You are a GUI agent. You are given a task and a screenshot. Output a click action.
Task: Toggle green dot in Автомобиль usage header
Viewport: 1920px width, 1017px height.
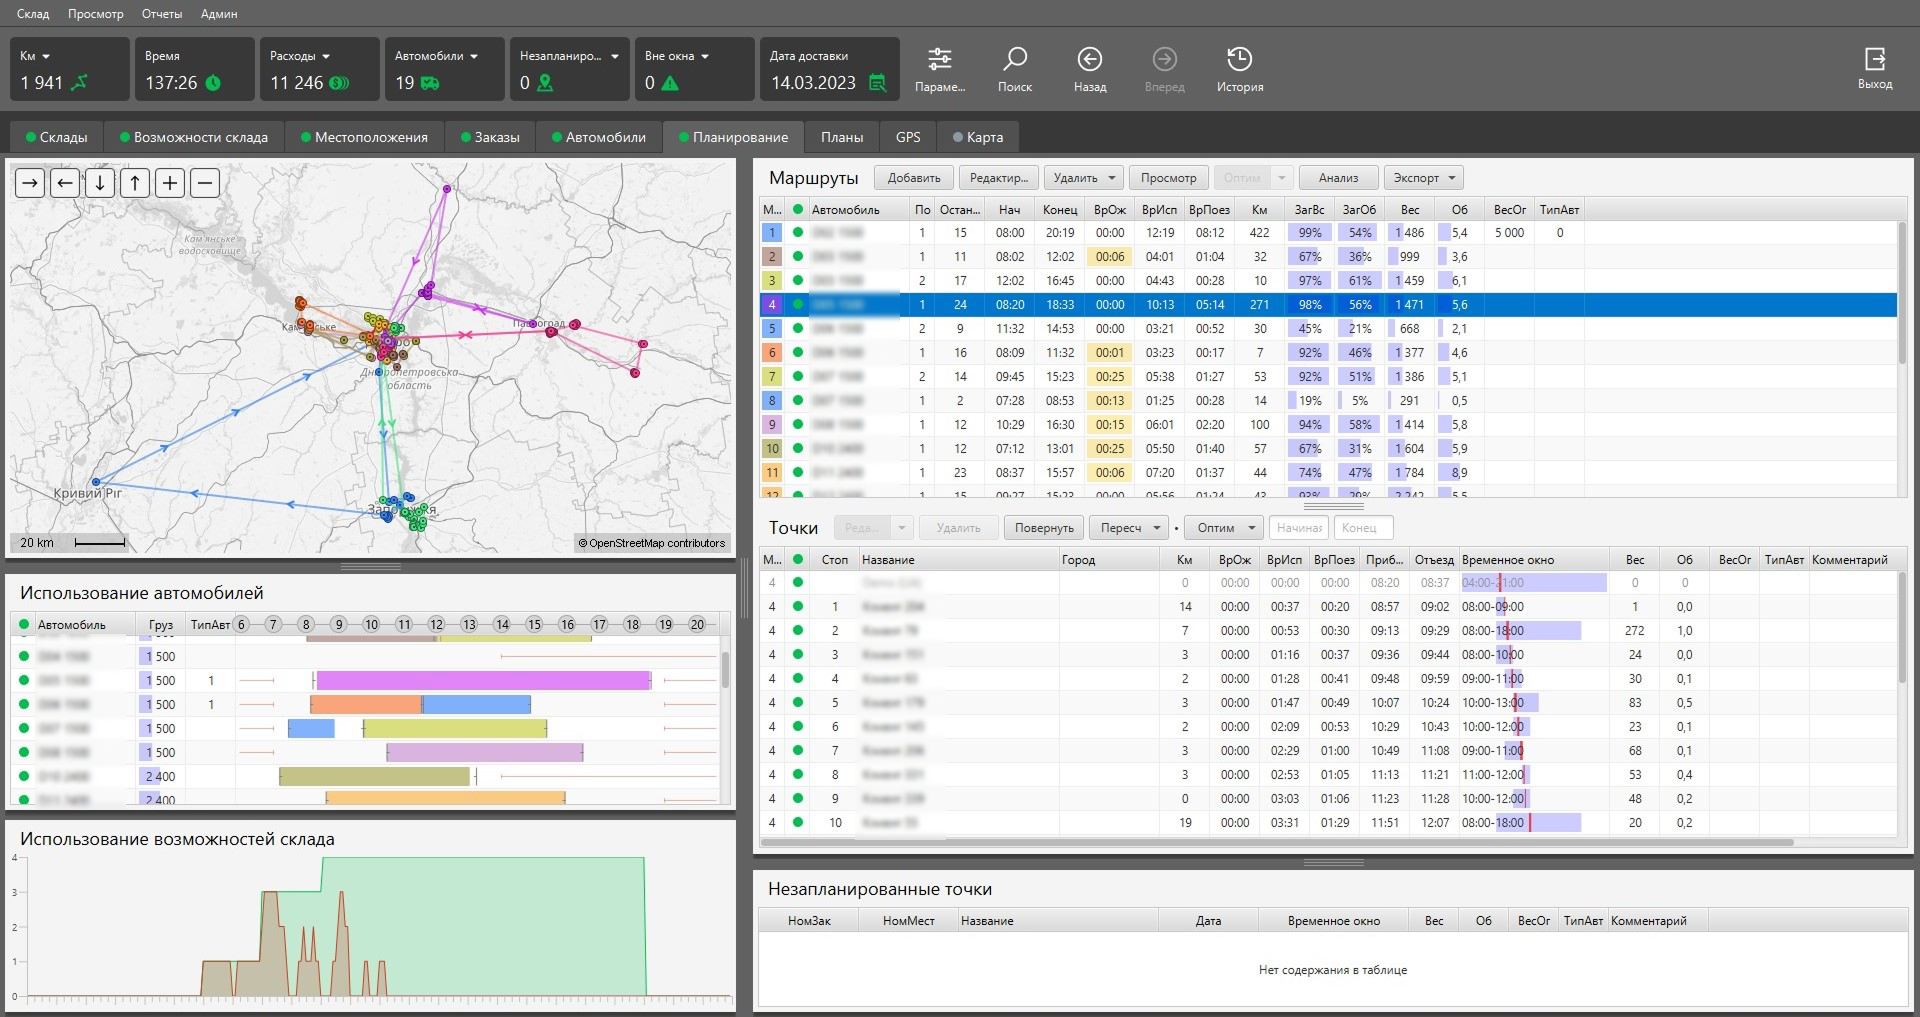[24, 624]
